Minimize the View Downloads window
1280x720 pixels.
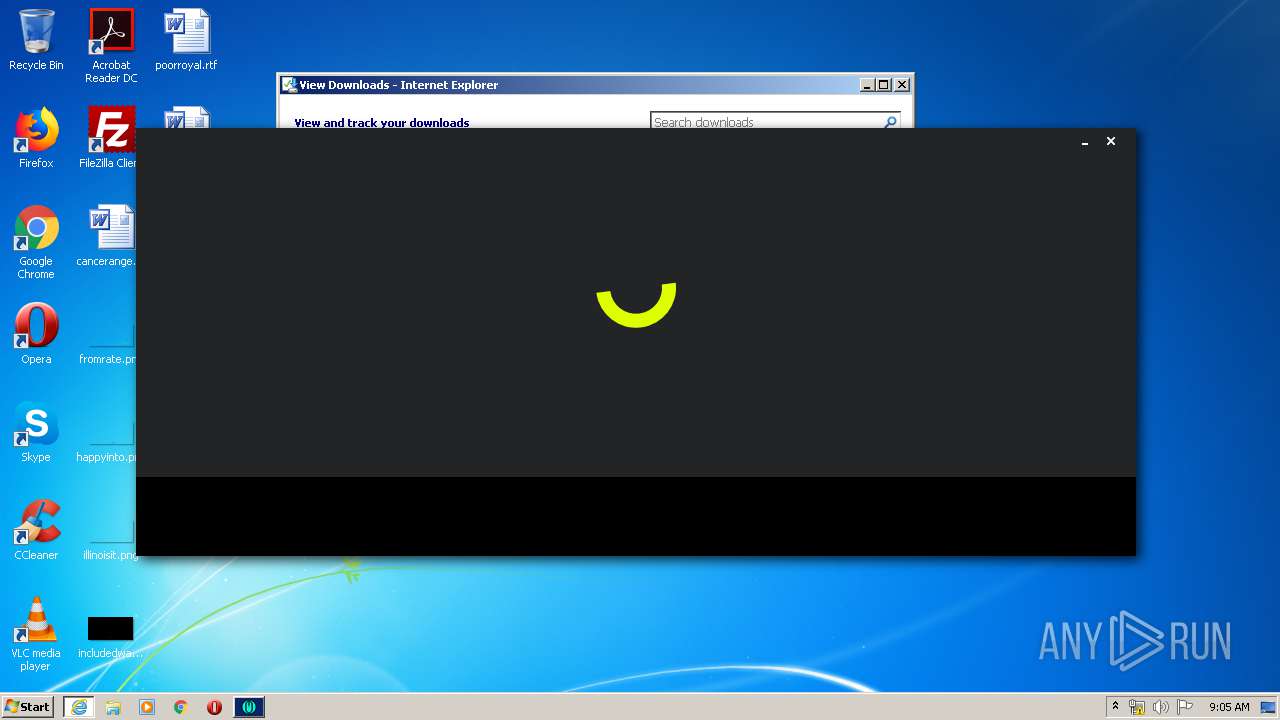coord(867,85)
